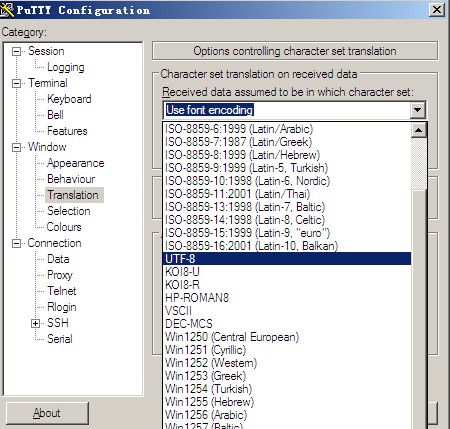Select ISO-8859-15:1999 (Latin-9, "euro") option

click(x=287, y=233)
